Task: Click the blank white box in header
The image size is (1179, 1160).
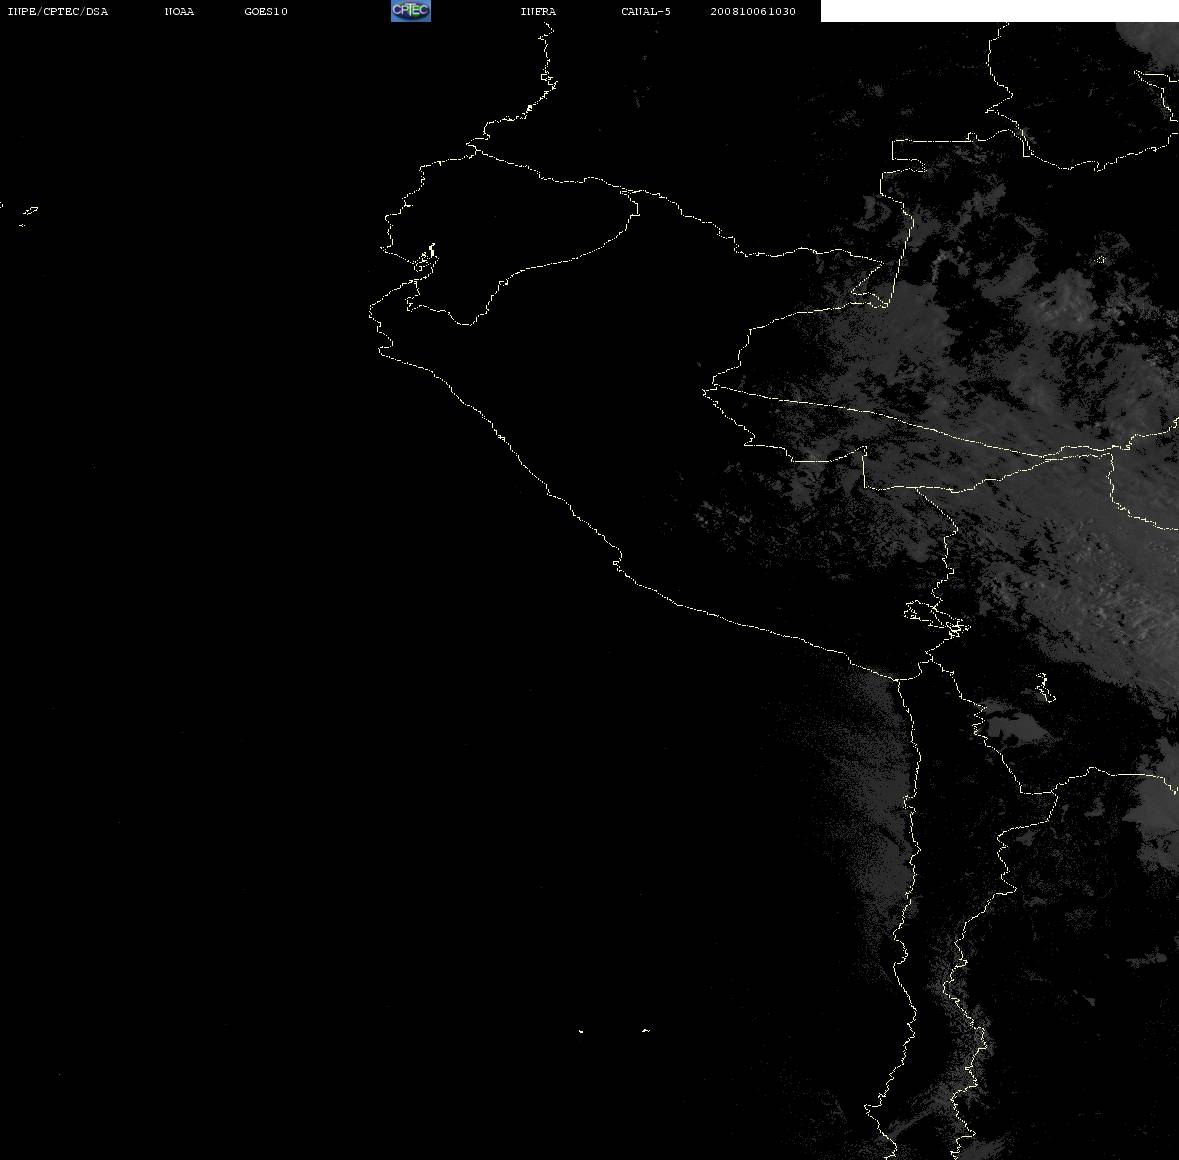Action: pyautogui.click(x=999, y=11)
